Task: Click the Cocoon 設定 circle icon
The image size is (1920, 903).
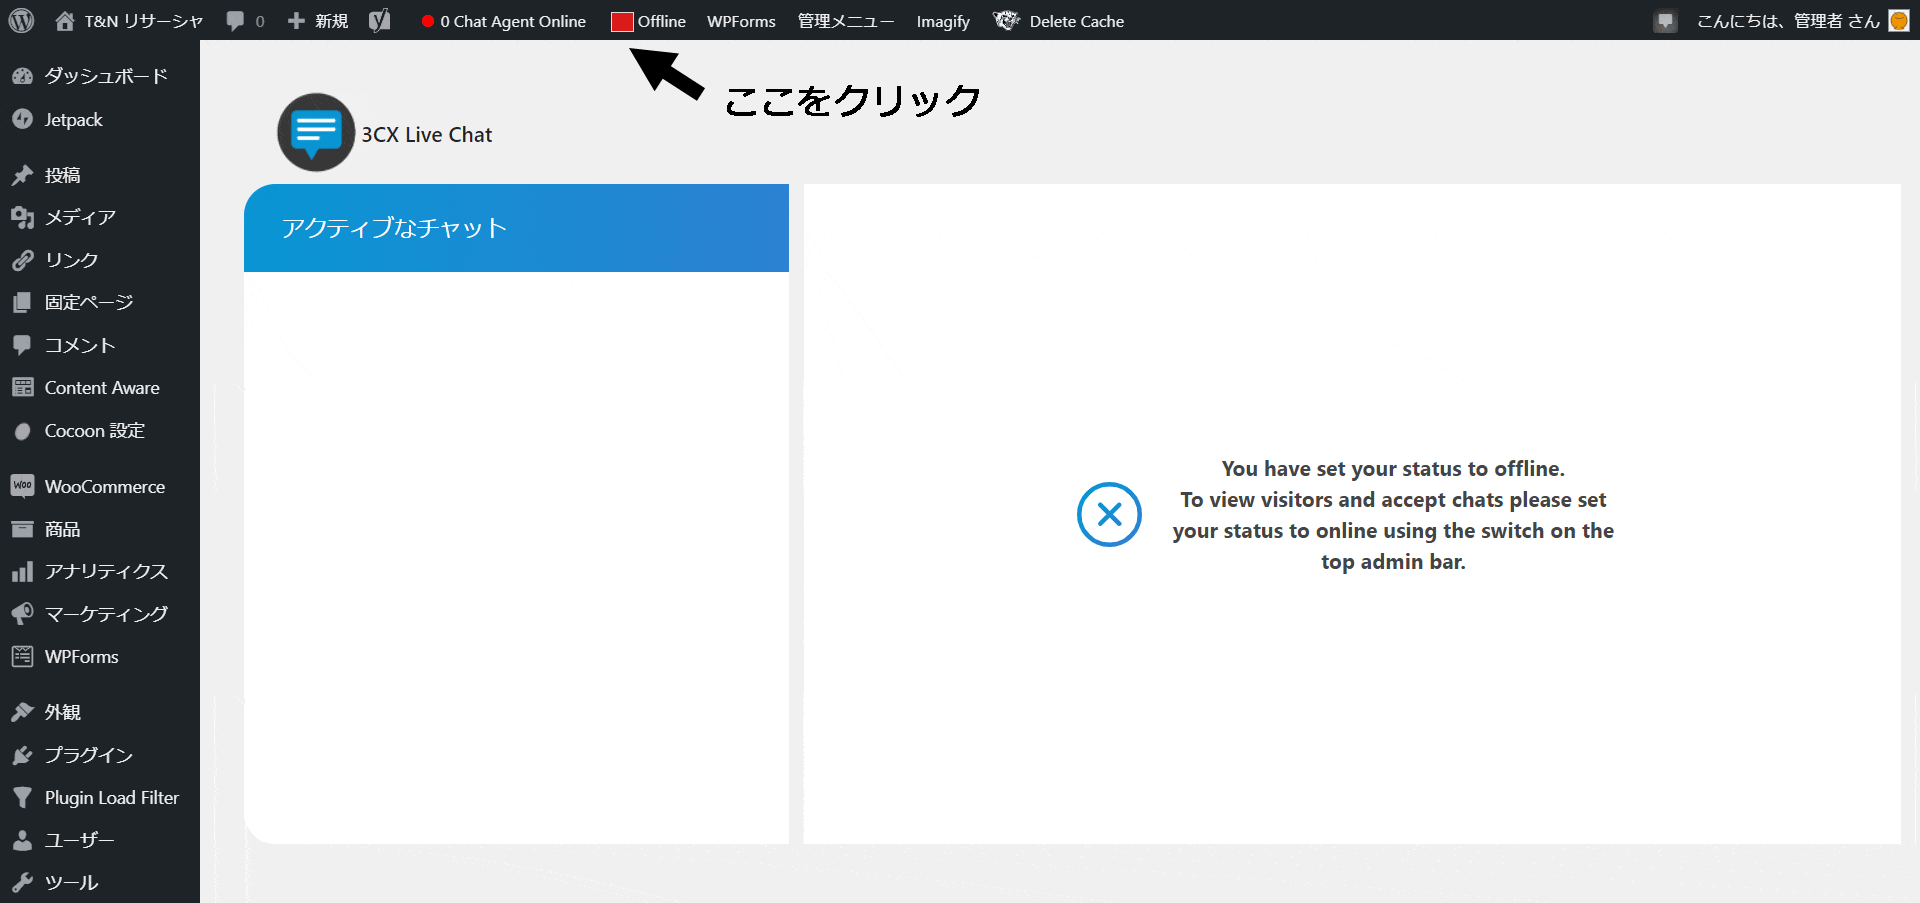Action: [22, 431]
